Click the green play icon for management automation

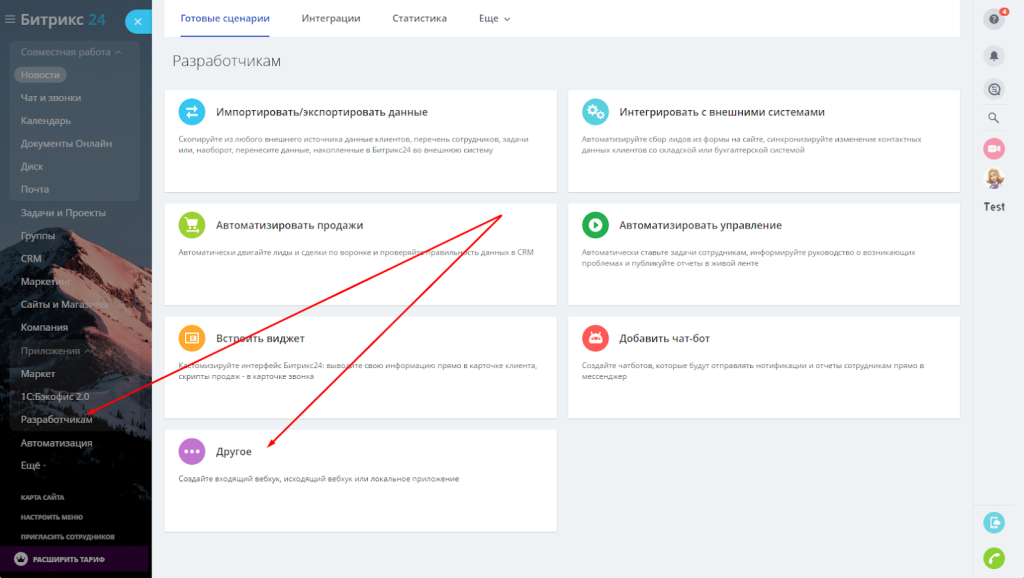[x=595, y=225]
